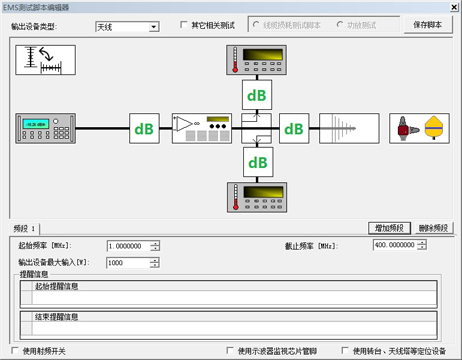Screen dimensions: 462x360
Task: Enable the 使用转台、天线塔等定位设备 checkbox
Action: click(x=345, y=351)
